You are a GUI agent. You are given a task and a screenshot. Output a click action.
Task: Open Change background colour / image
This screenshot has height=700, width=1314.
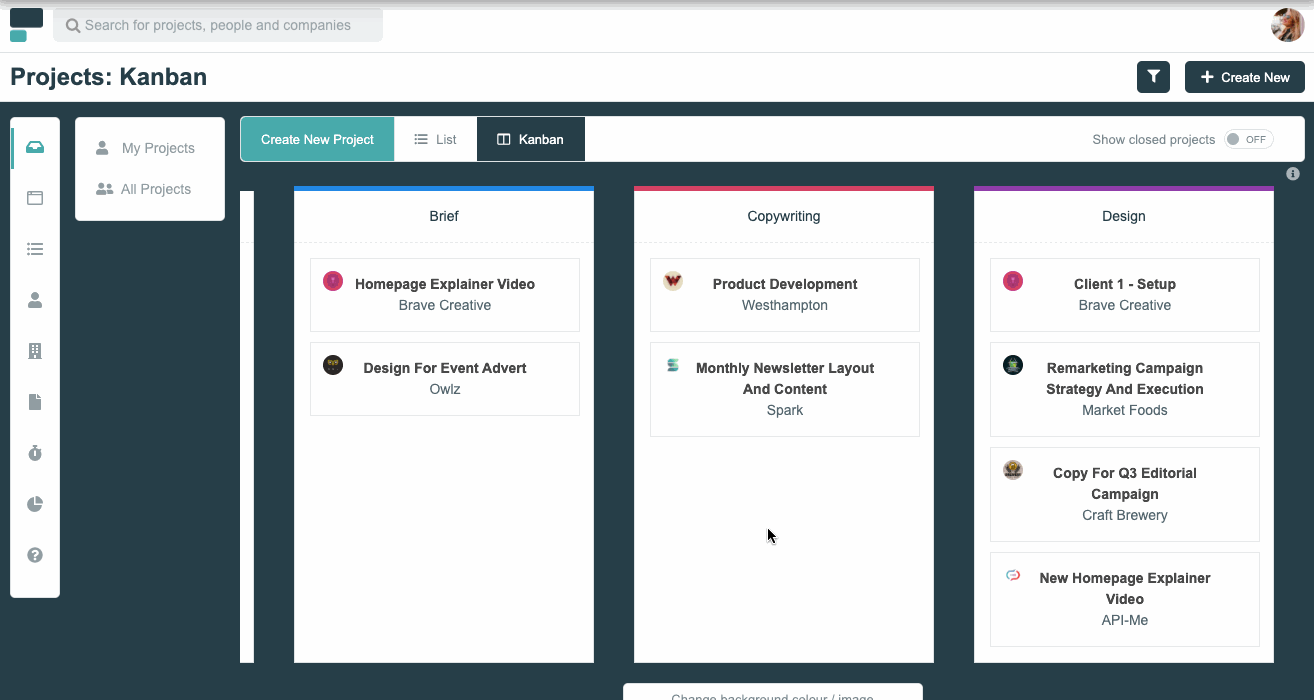pos(773,694)
